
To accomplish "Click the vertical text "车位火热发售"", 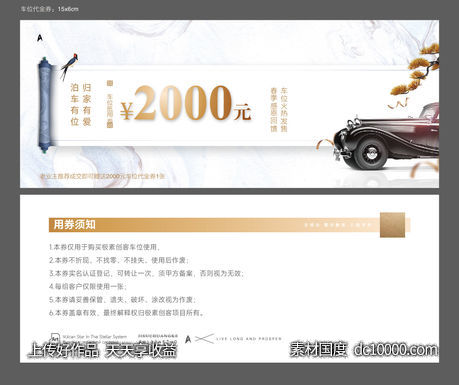I will [284, 110].
